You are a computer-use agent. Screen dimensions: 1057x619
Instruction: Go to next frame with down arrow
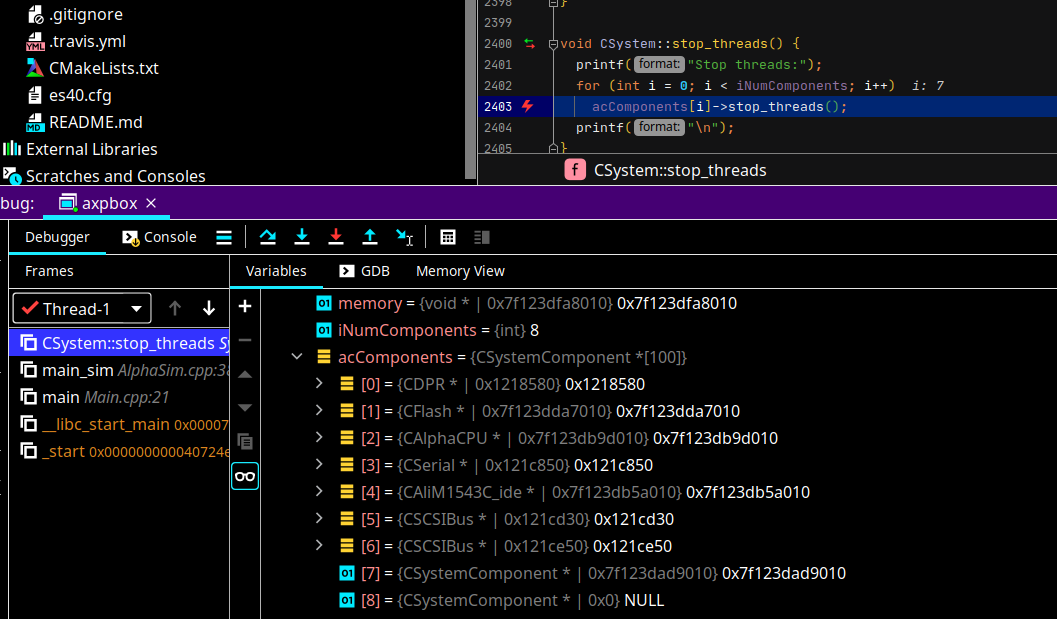pyautogui.click(x=209, y=309)
